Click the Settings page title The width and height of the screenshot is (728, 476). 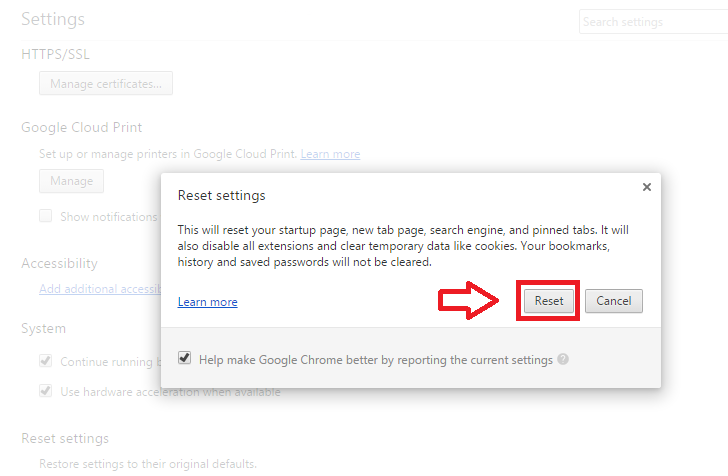(x=53, y=19)
